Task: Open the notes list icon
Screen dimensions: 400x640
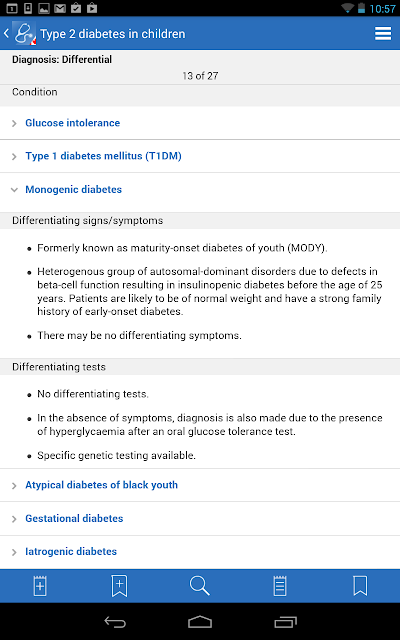Action: coord(280,586)
